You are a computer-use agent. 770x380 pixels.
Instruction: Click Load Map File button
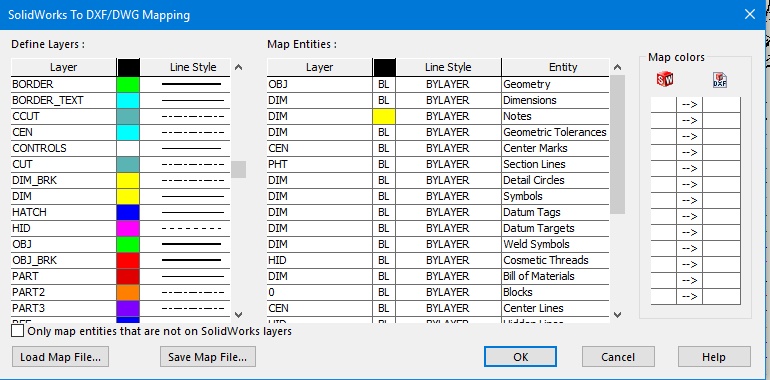point(60,357)
